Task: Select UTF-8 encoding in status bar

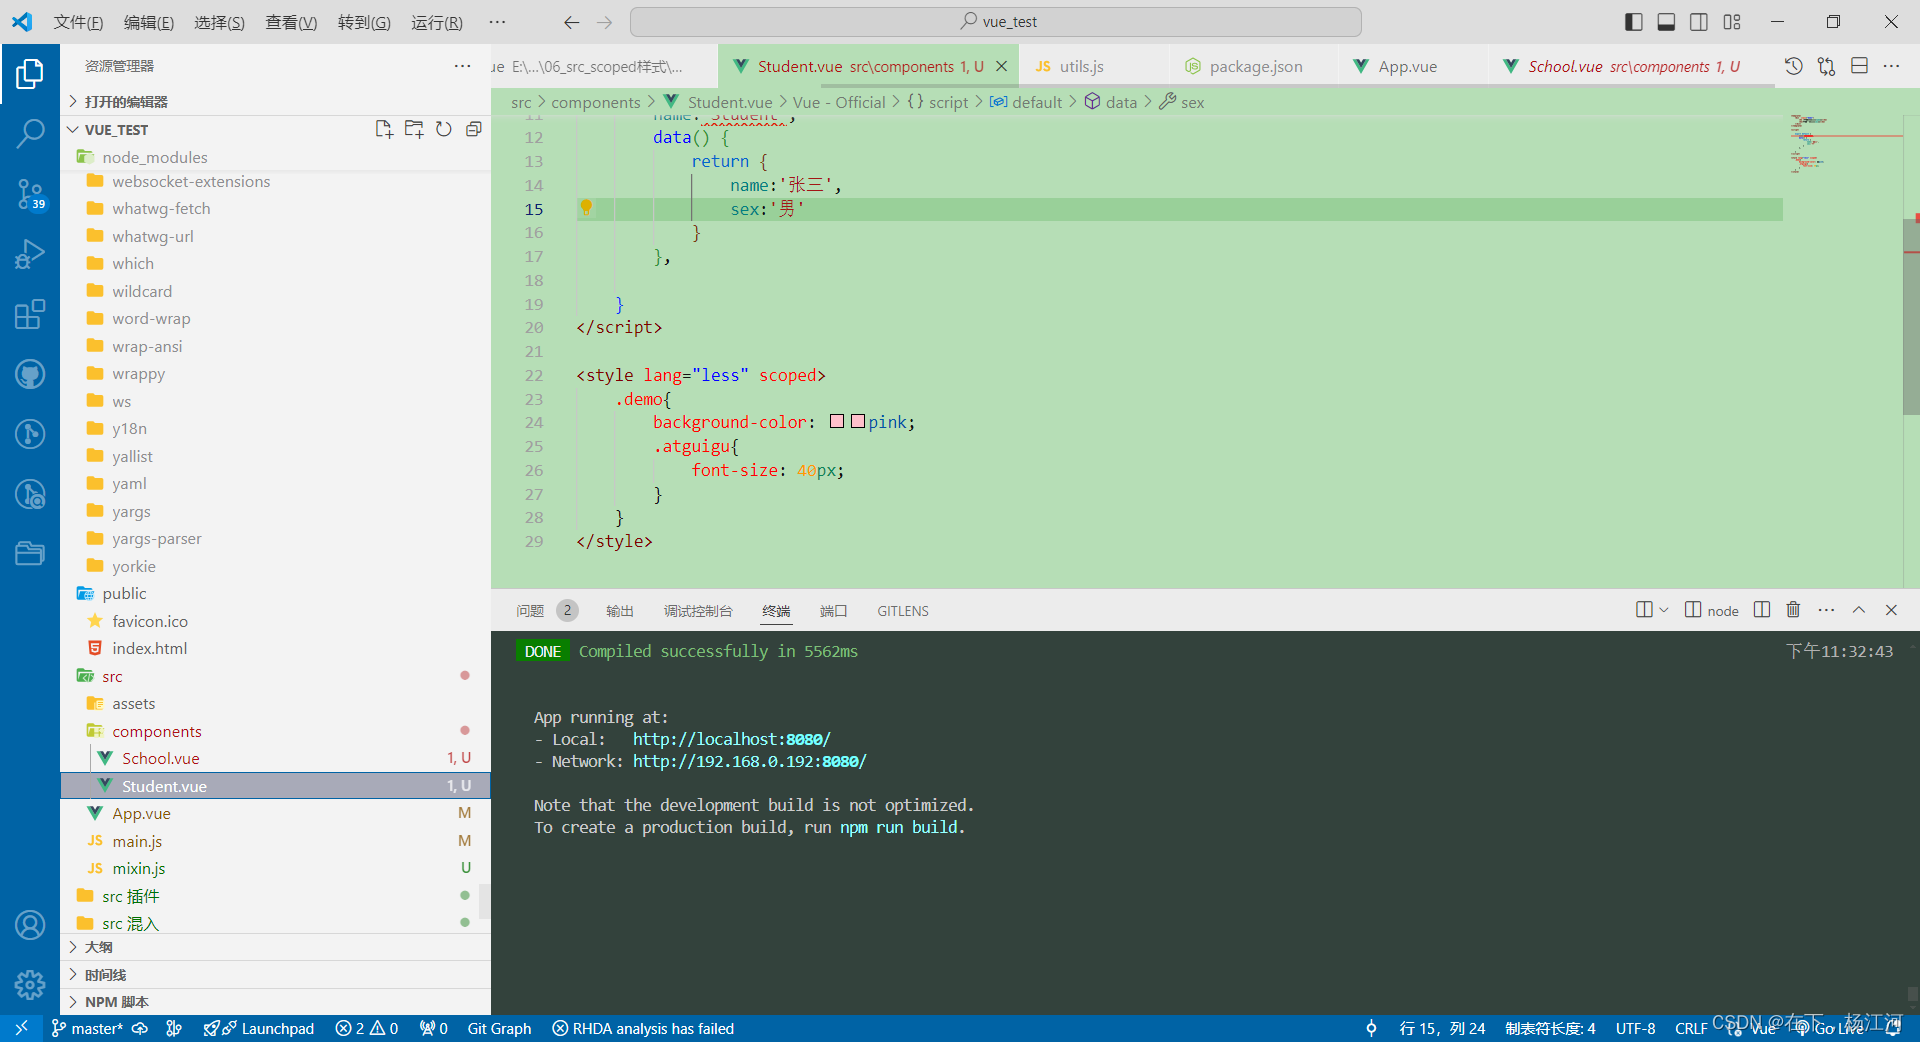Action: [1635, 1028]
